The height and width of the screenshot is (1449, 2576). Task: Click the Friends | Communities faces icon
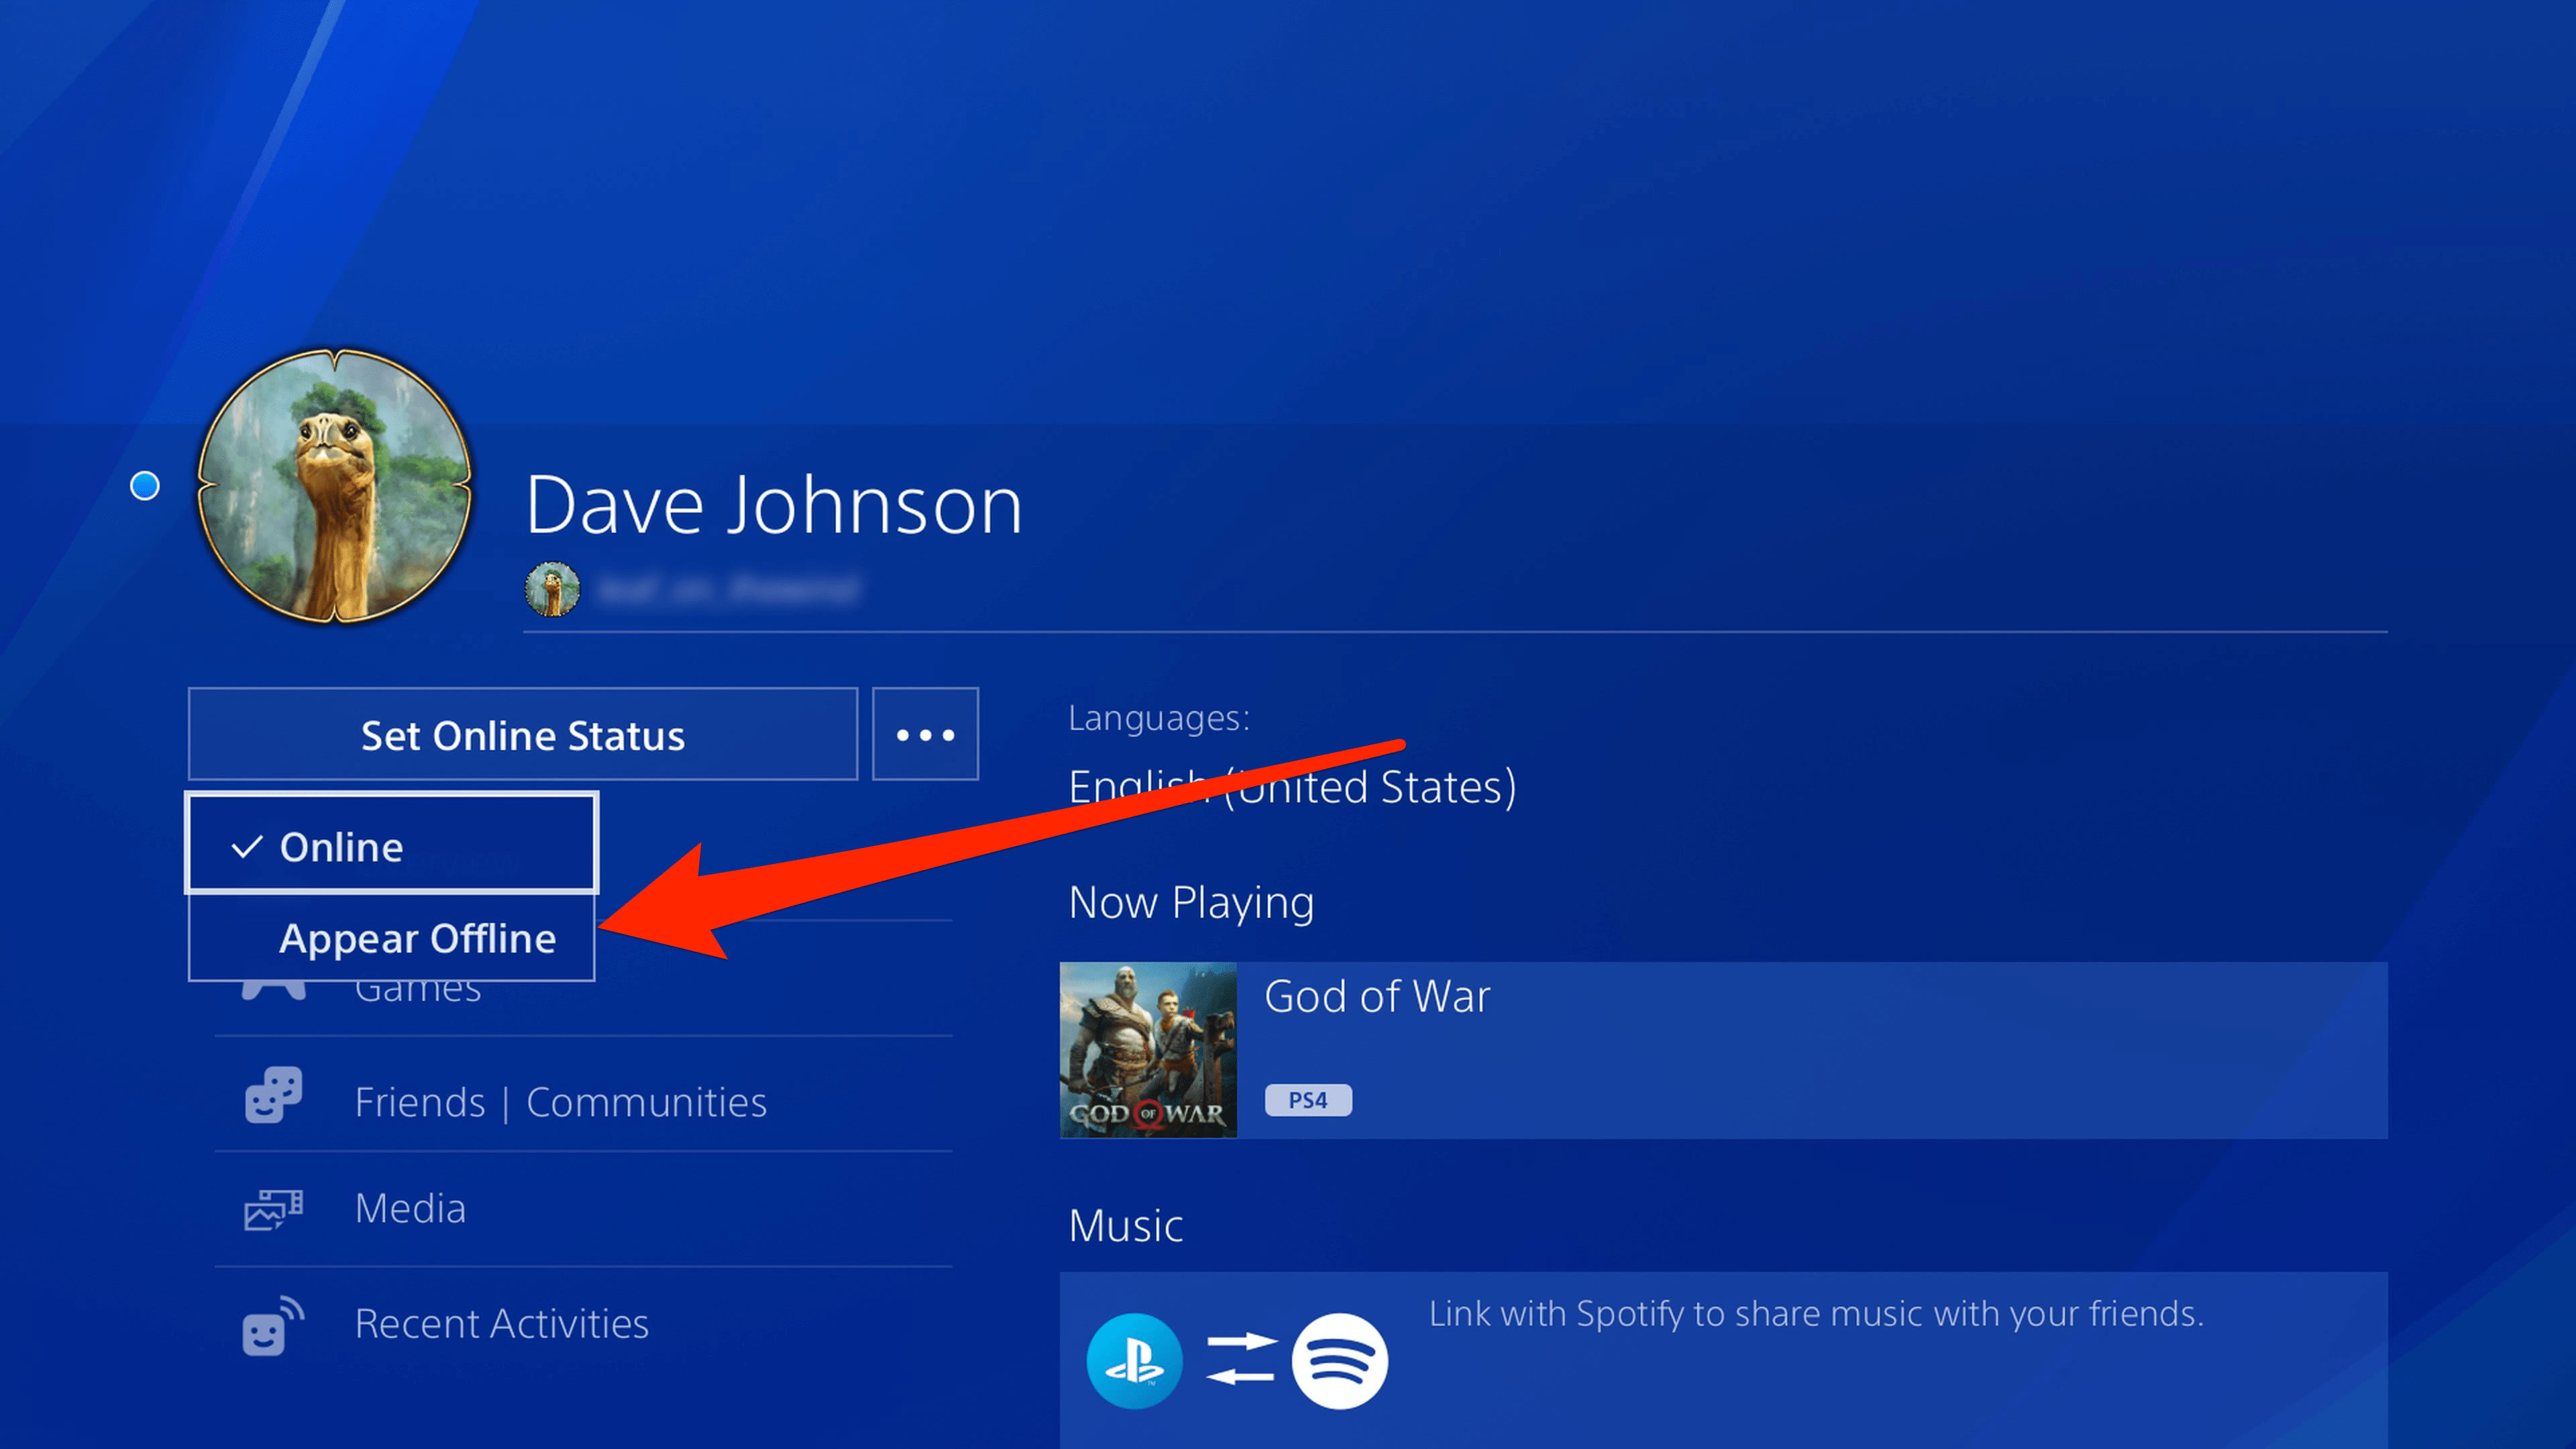tap(273, 1096)
